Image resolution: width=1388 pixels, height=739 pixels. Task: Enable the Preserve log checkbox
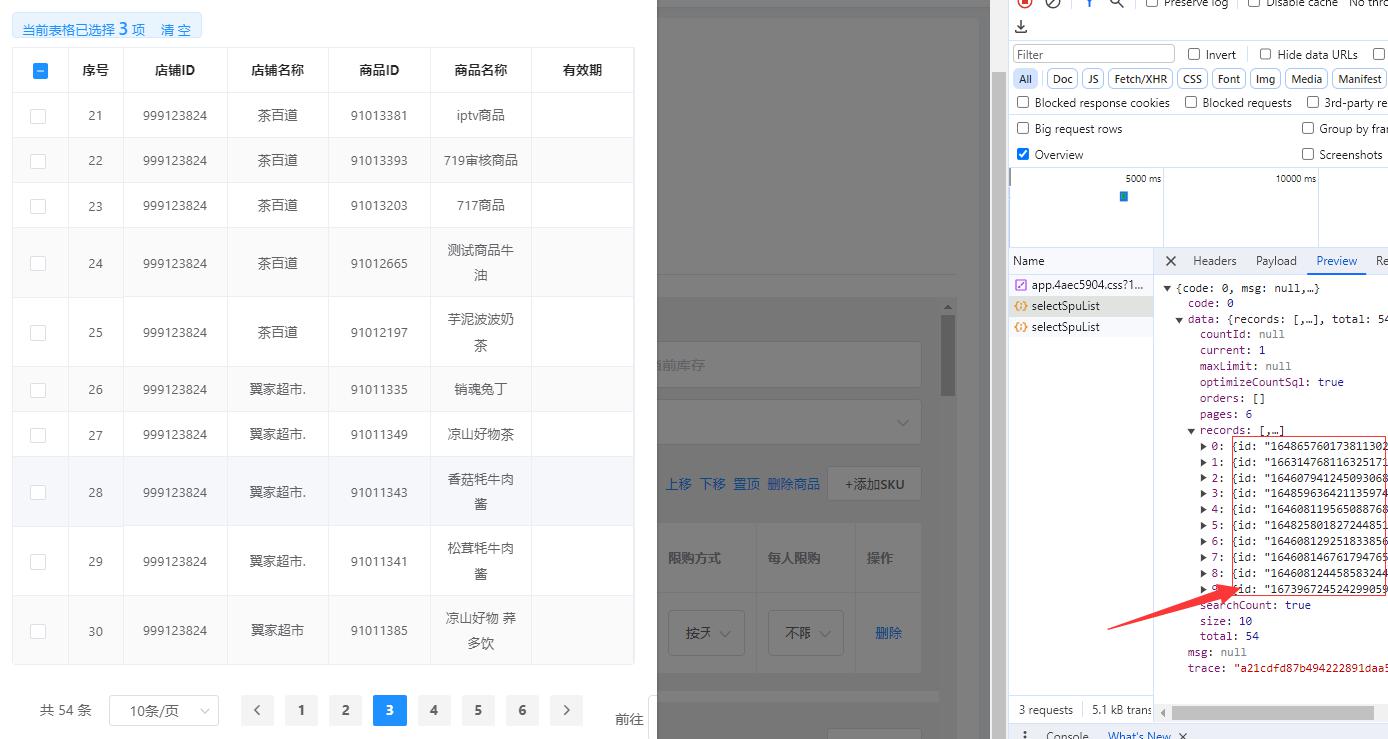[x=1152, y=3]
